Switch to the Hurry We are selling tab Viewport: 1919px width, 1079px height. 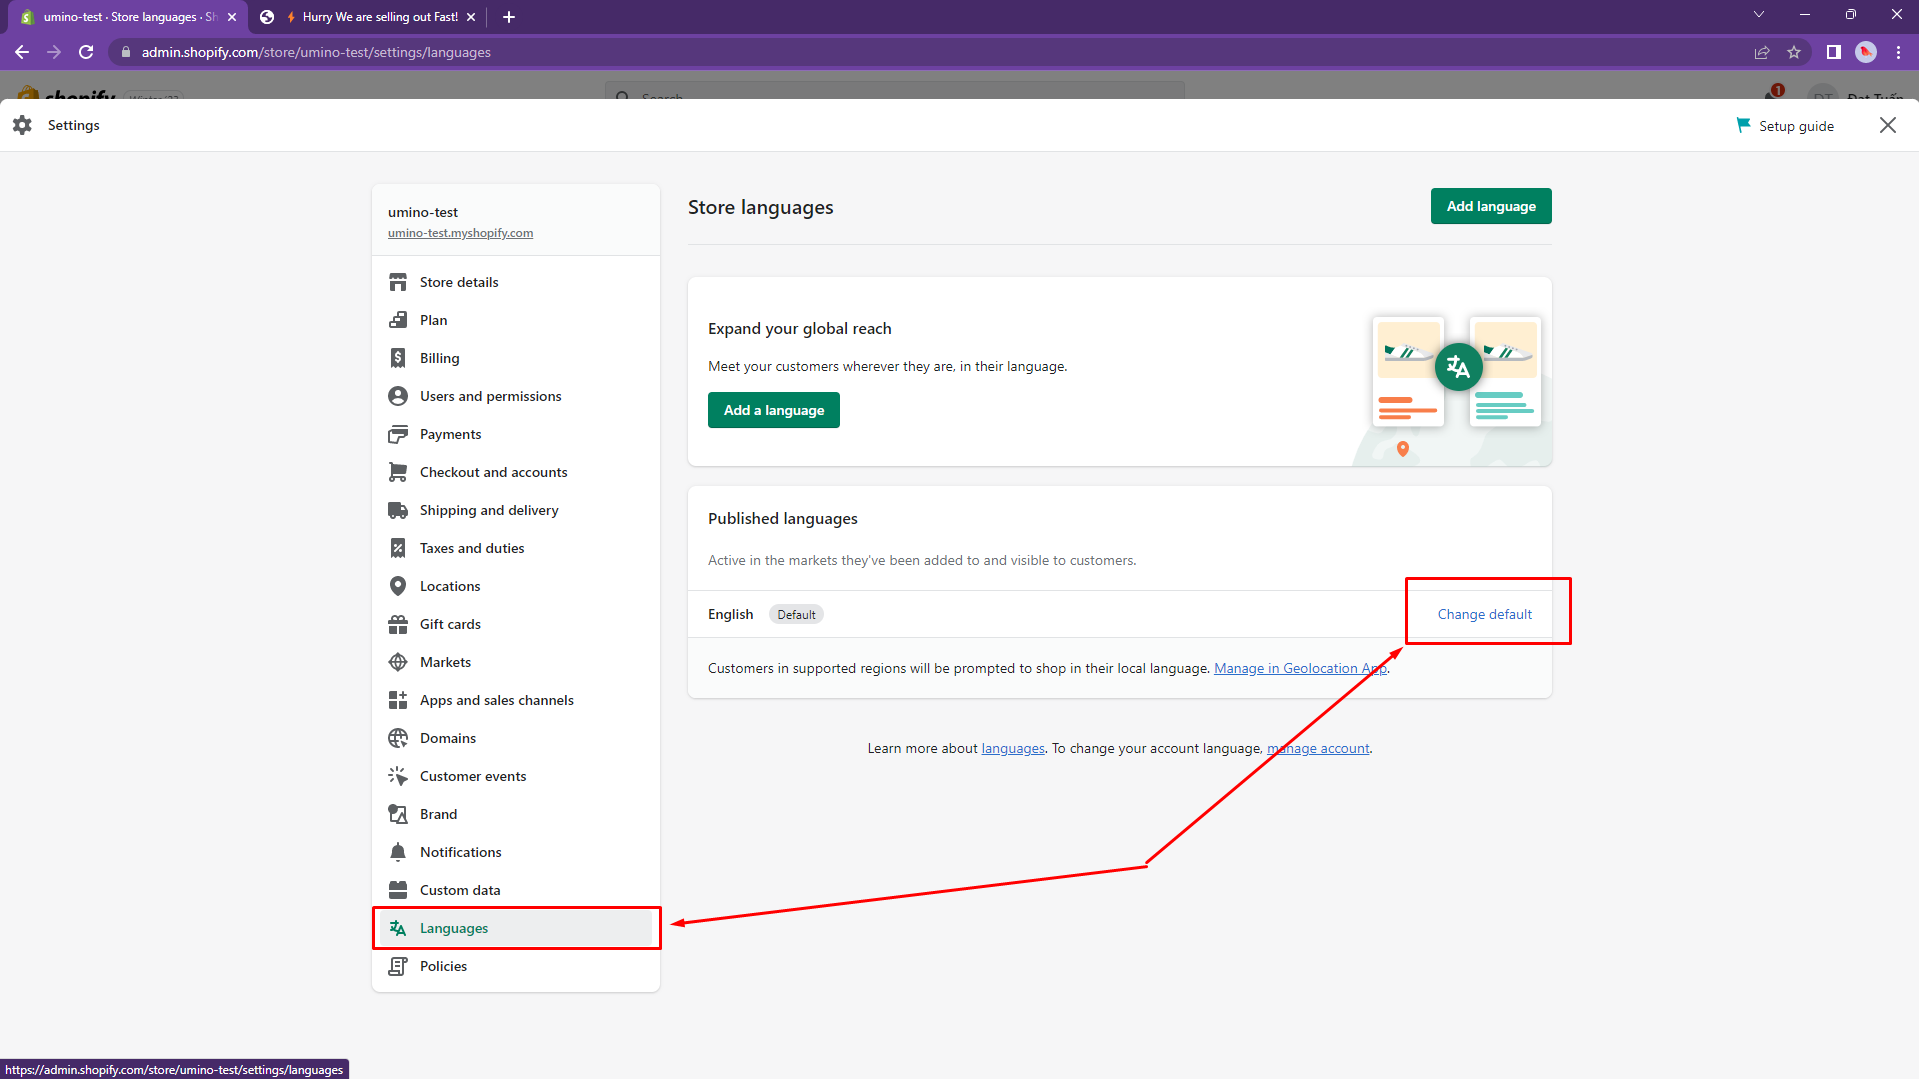tap(370, 17)
